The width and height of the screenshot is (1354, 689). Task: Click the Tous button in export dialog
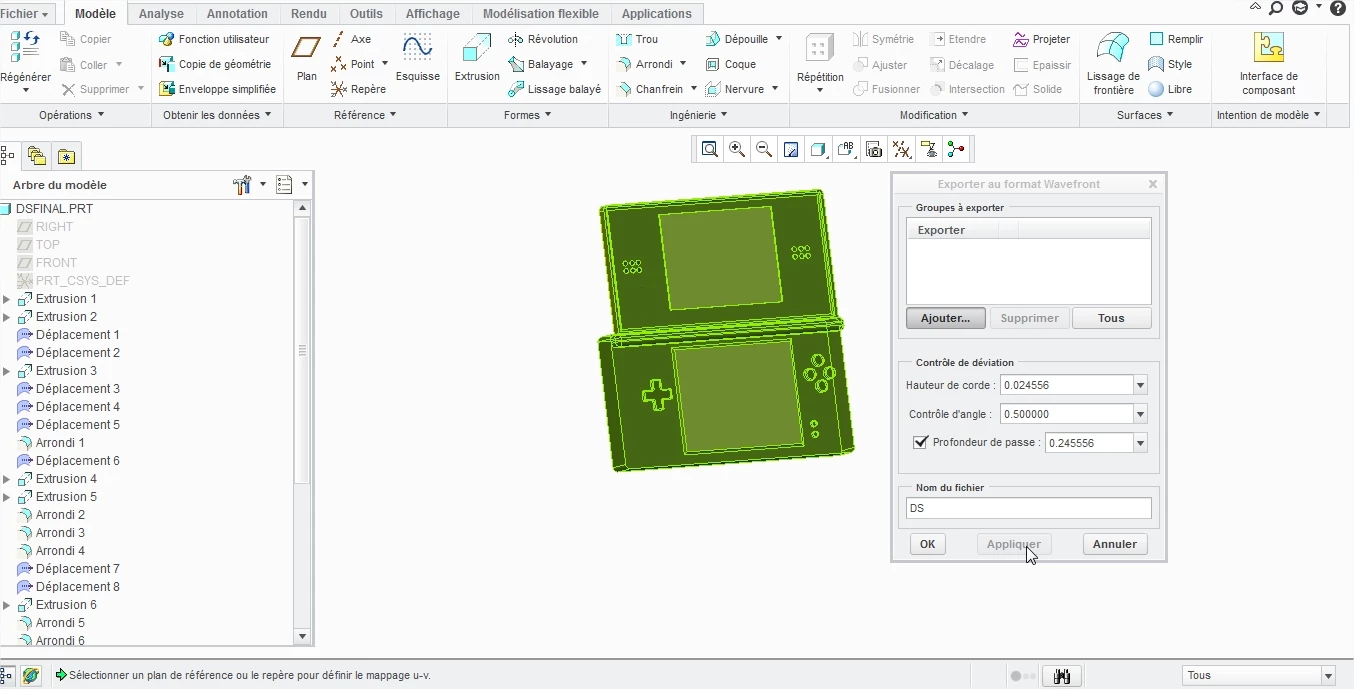[x=1111, y=318]
